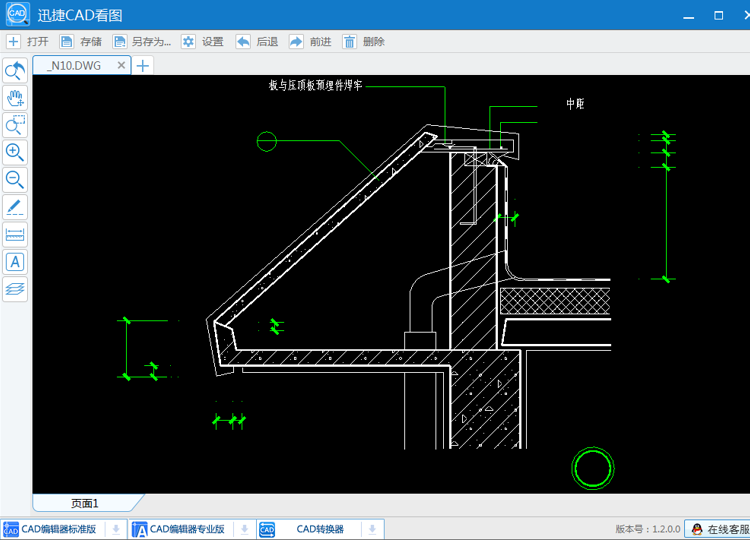
Task: Click the 打开 label in toolbar
Action: 38,42
